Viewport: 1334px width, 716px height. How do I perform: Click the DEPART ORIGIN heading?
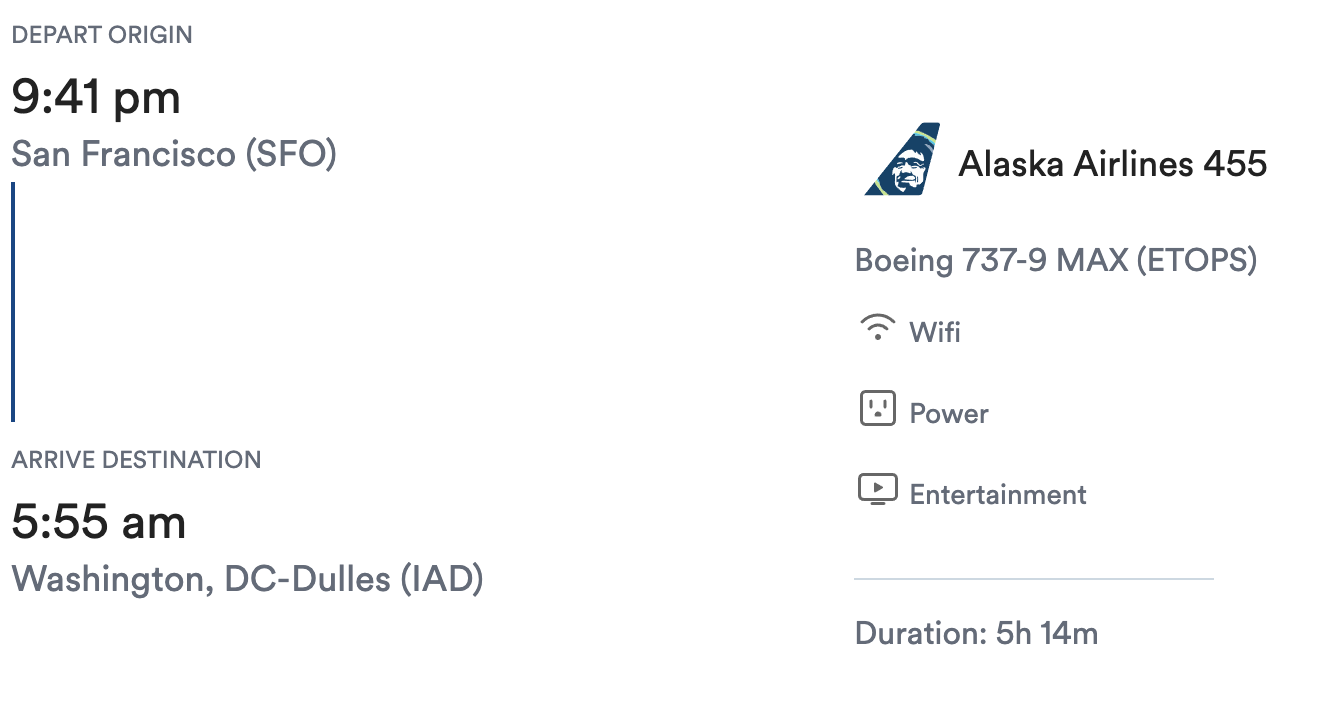102,35
